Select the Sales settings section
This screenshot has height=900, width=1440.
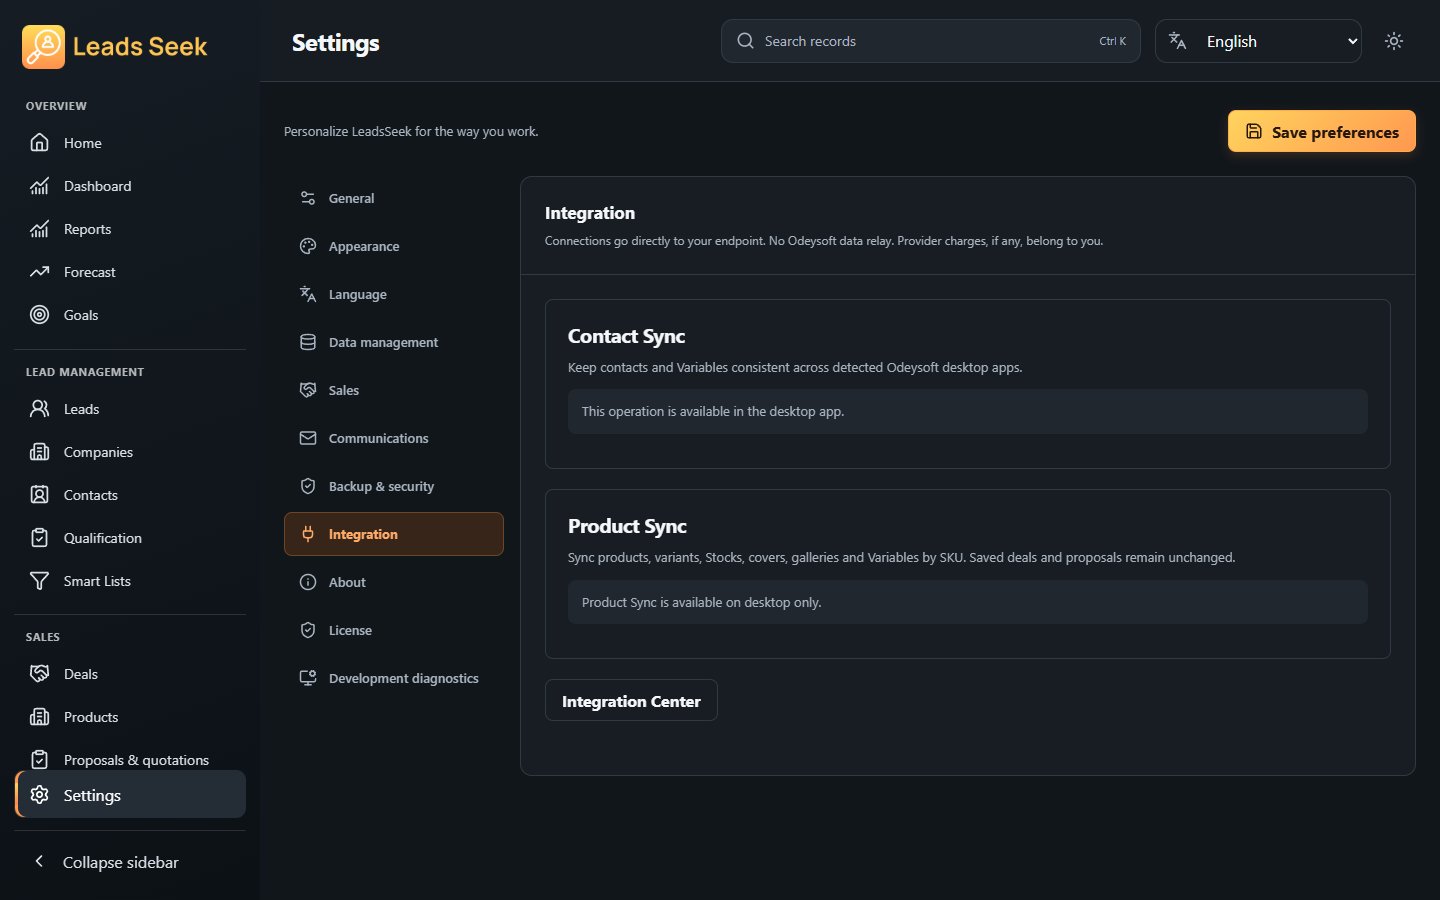[x=393, y=390]
